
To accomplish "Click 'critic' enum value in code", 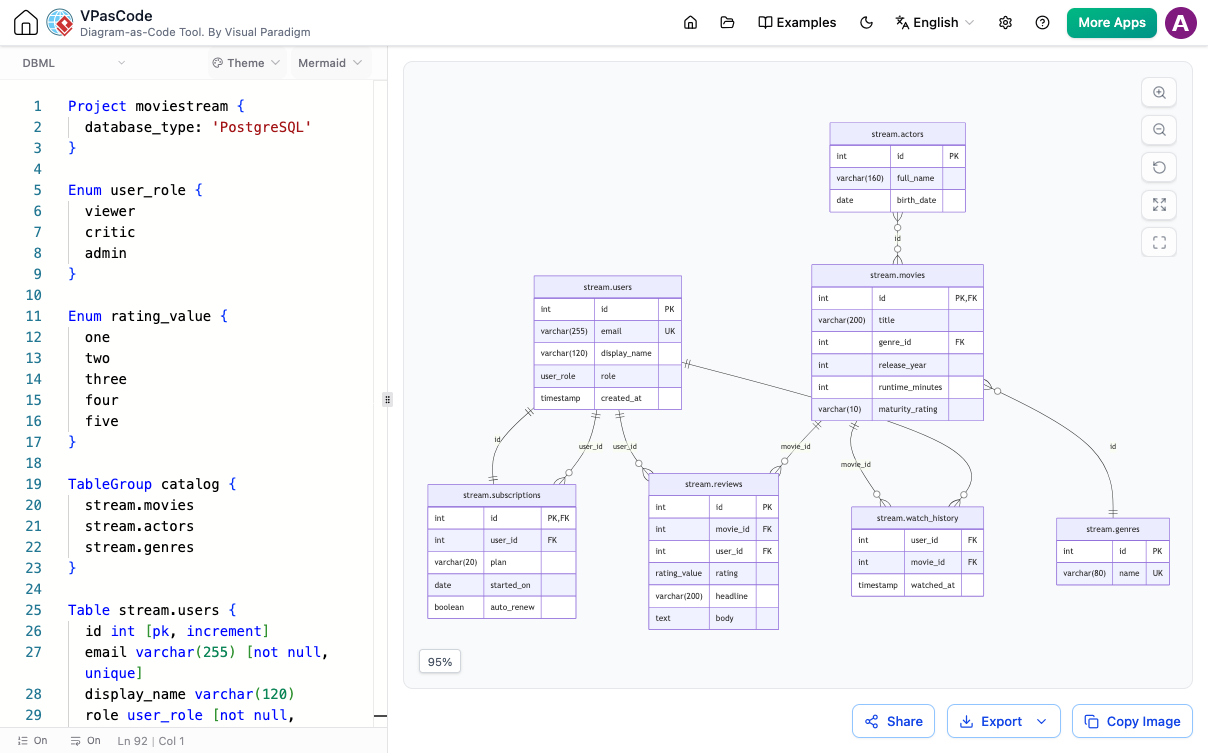I will 110,232.
